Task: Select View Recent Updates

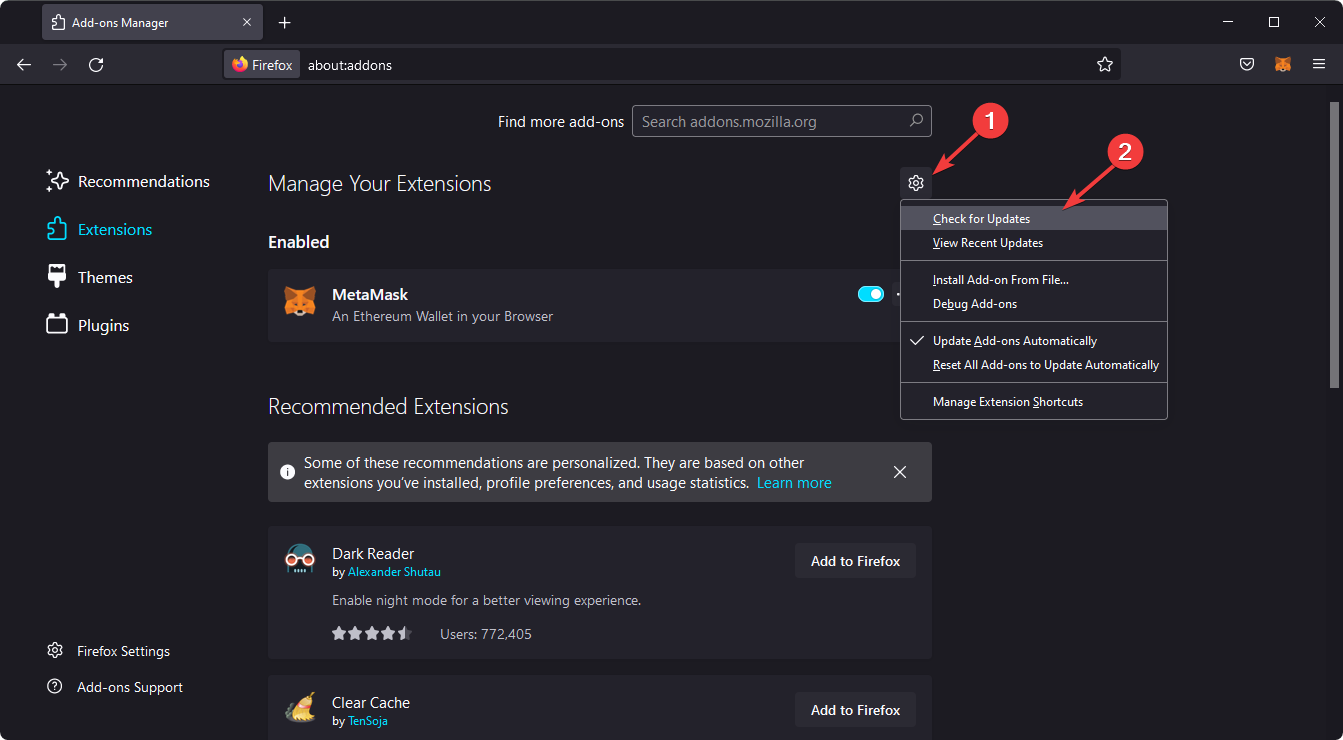Action: [x=1034, y=243]
